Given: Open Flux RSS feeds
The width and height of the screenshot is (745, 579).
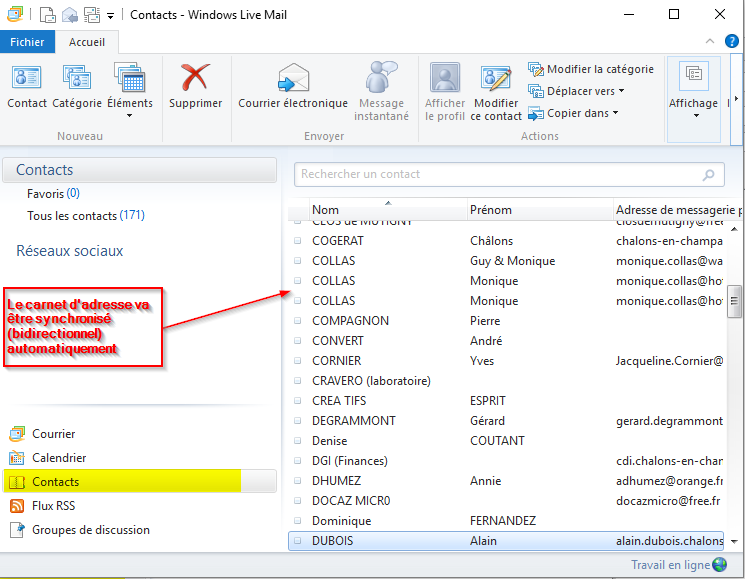Looking at the screenshot, I should [x=53, y=506].
